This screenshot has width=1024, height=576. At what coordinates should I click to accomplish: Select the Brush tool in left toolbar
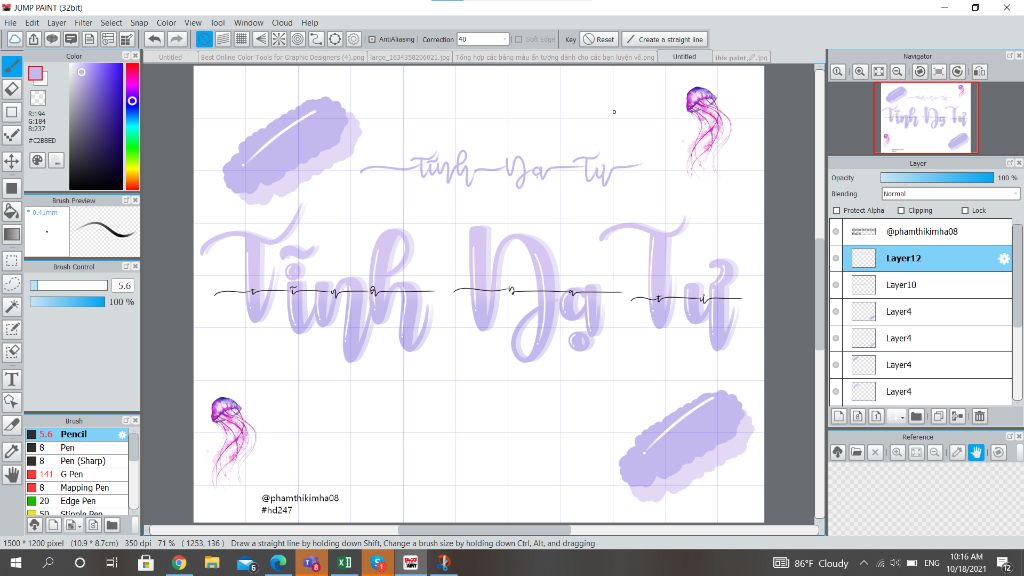click(12, 66)
